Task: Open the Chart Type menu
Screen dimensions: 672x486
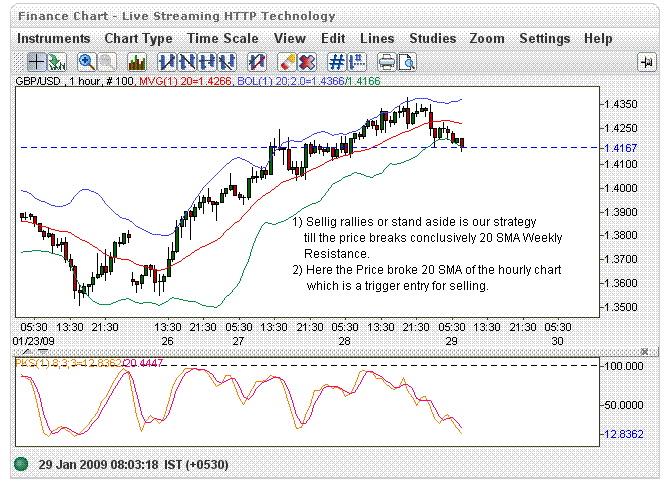Action: tap(138, 39)
